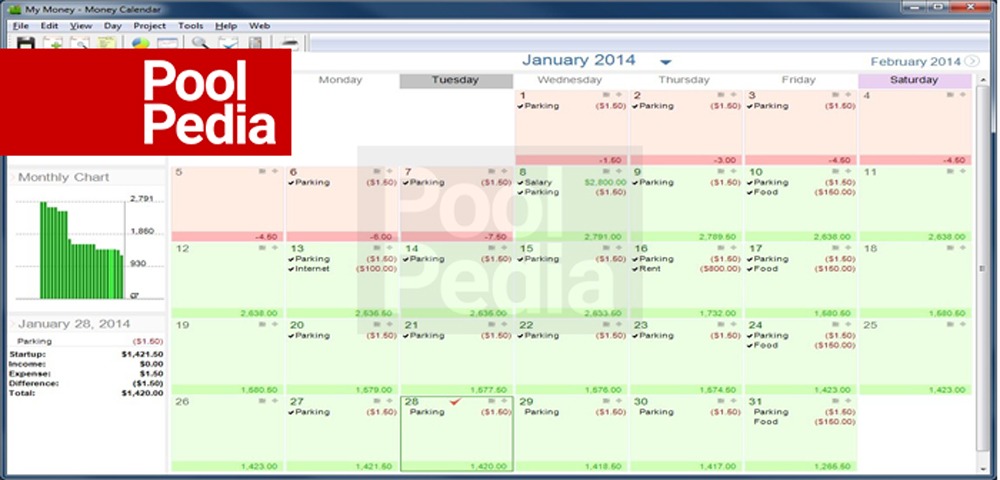Screen dimensions: 1000x480
Task: Click the magnifying glass search toolbar icon
Action: tap(200, 44)
